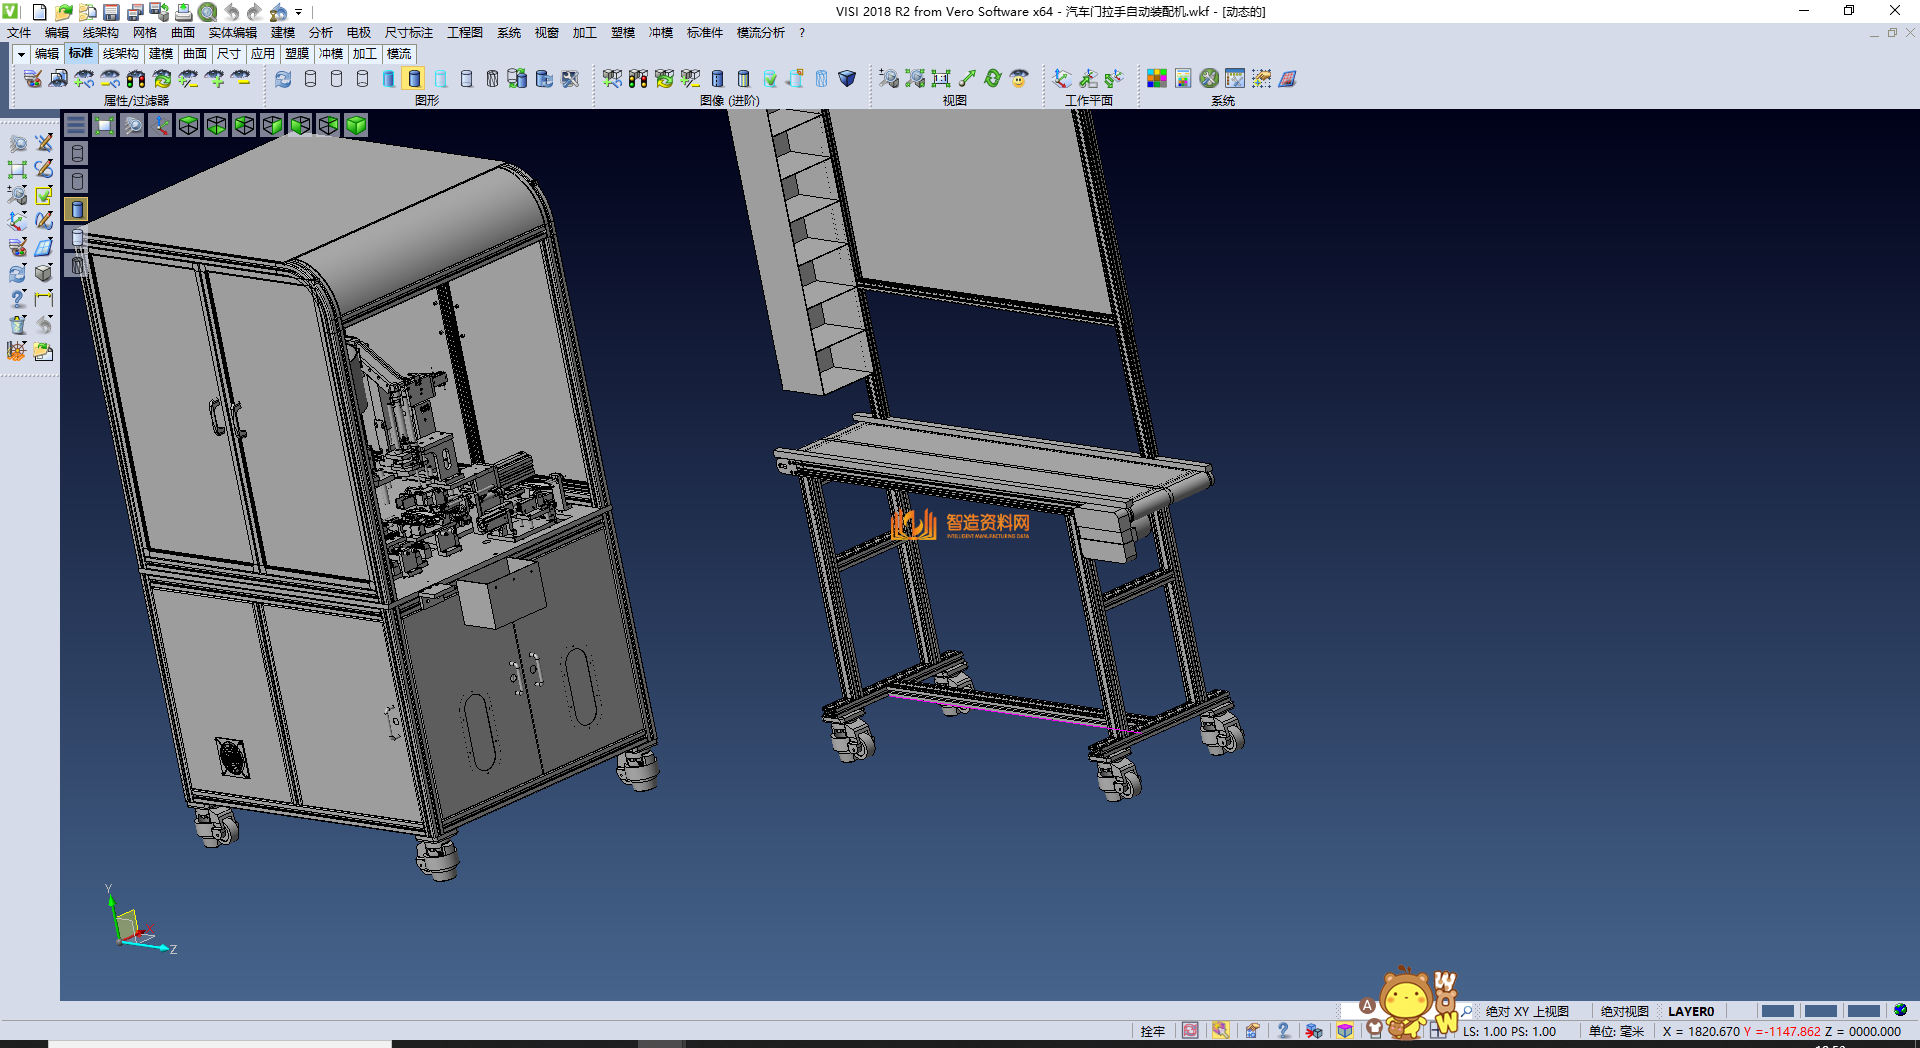Expand the quick access toolbar dropdown arrow
Image resolution: width=1920 pixels, height=1048 pixels.
(299, 12)
